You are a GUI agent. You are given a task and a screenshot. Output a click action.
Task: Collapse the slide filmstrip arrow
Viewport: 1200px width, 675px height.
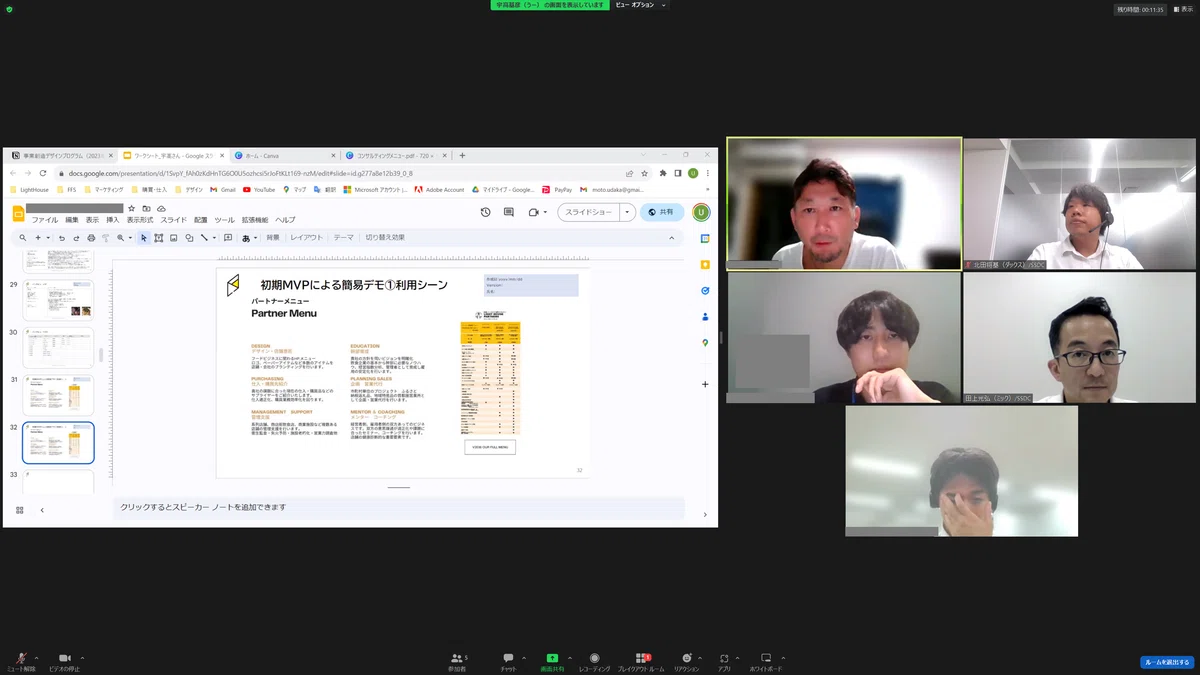pyautogui.click(x=42, y=510)
